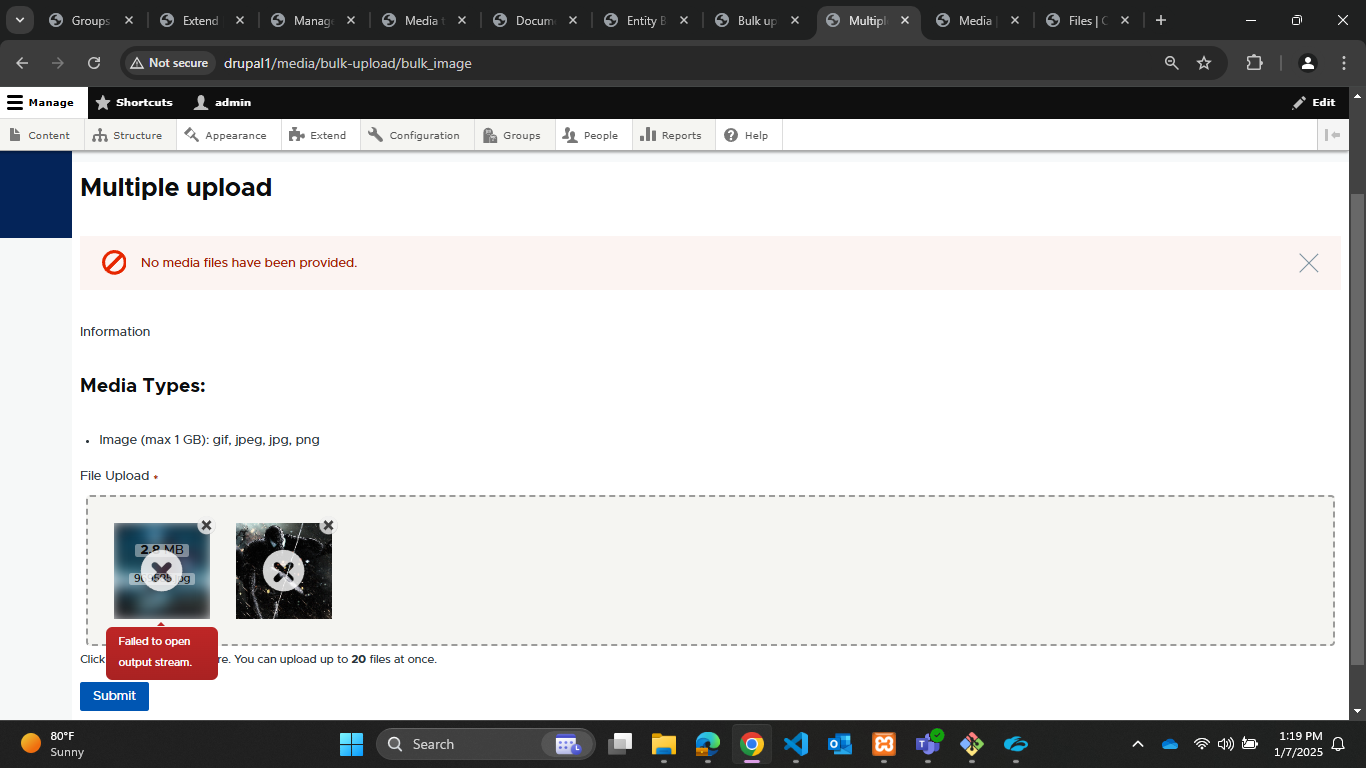The height and width of the screenshot is (768, 1366).
Task: Open the Windows Start menu
Action: pyautogui.click(x=352, y=744)
